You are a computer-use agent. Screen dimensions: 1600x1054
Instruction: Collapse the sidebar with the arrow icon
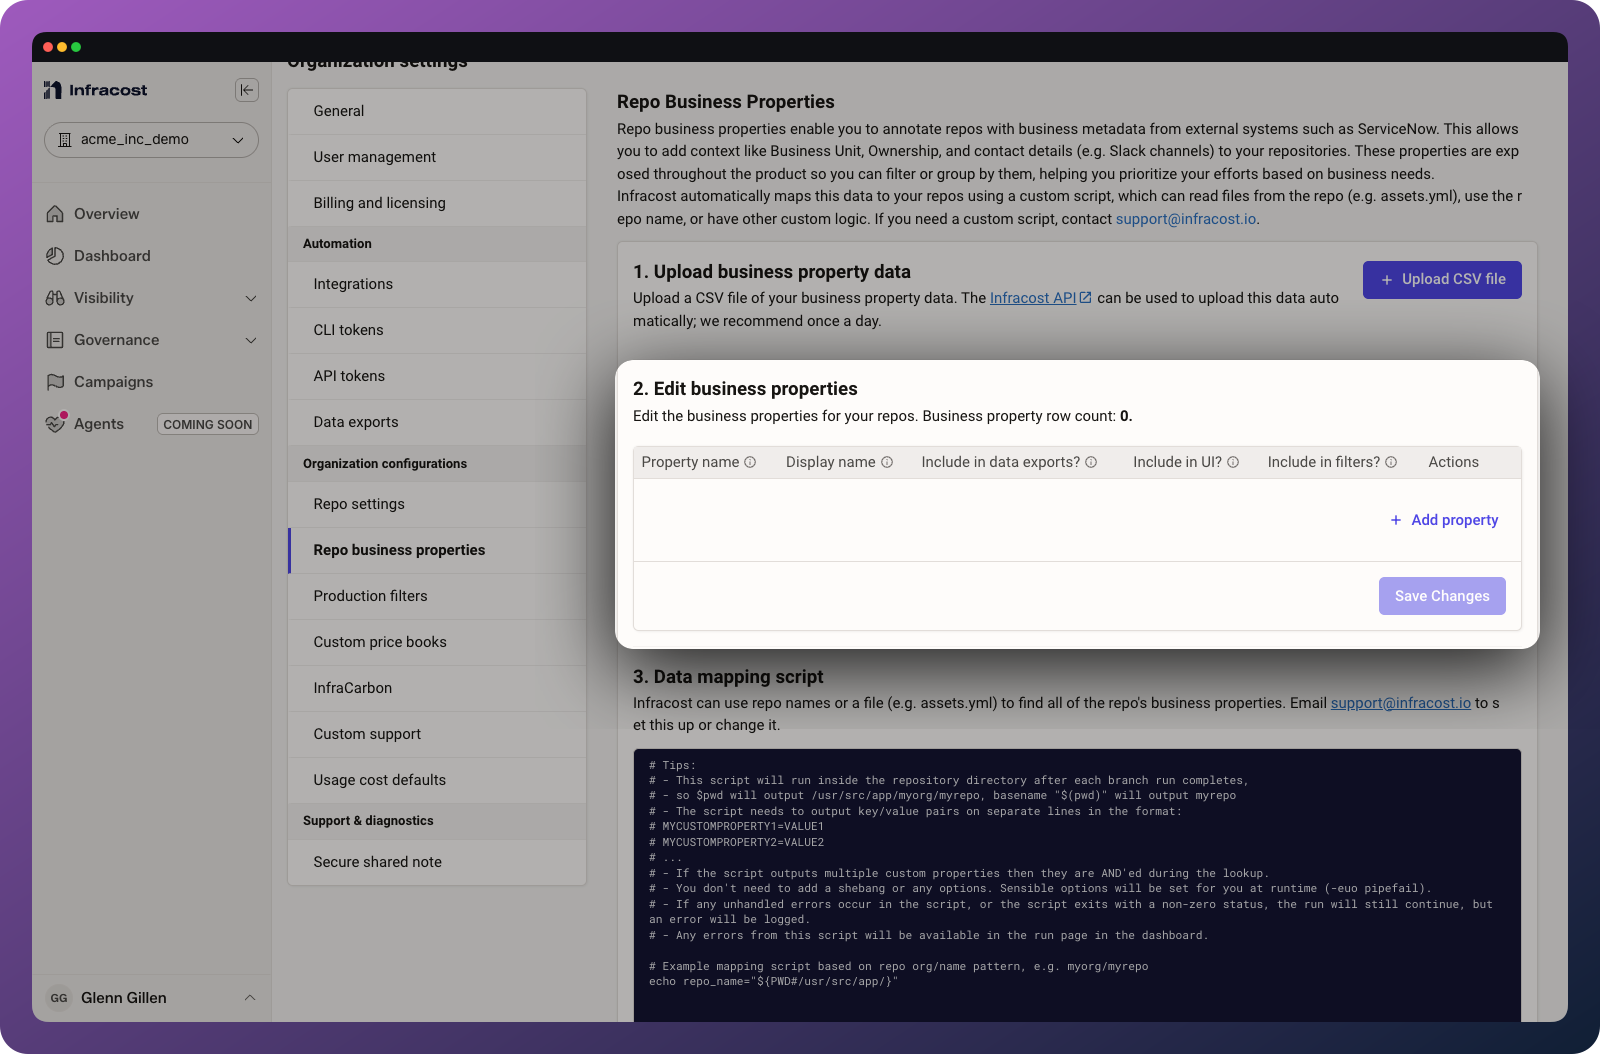247,90
